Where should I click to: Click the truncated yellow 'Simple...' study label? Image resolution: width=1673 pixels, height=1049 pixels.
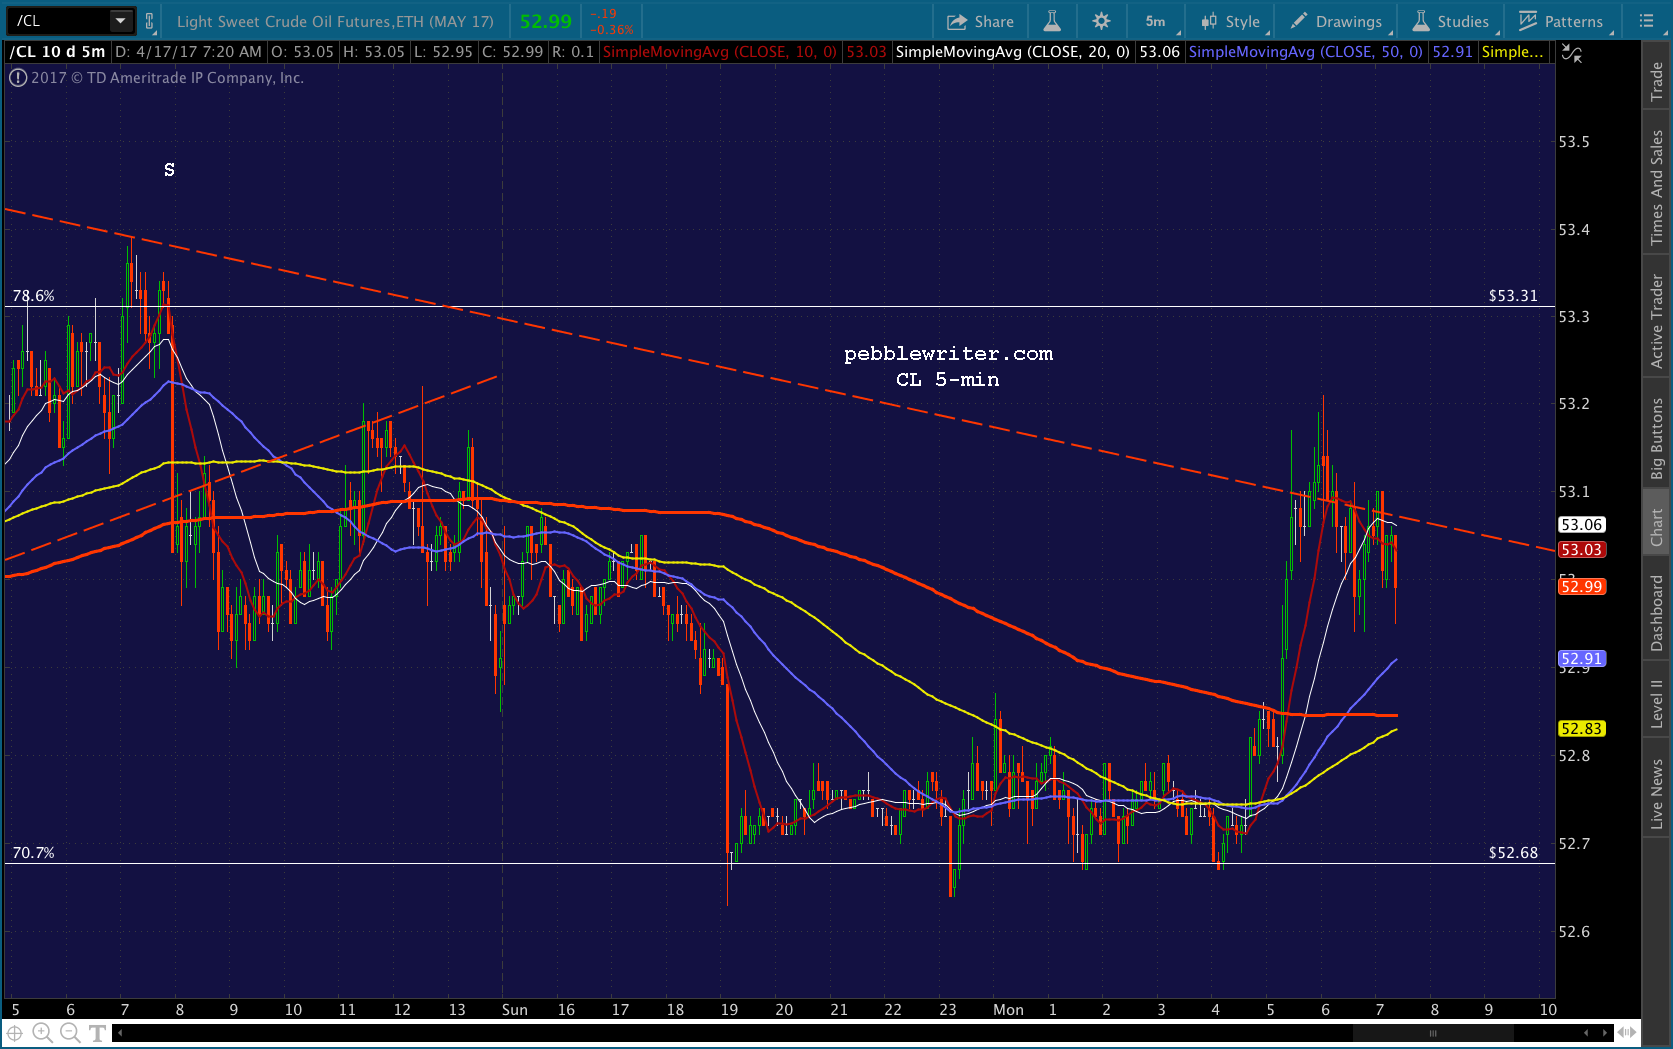[x=1513, y=52]
